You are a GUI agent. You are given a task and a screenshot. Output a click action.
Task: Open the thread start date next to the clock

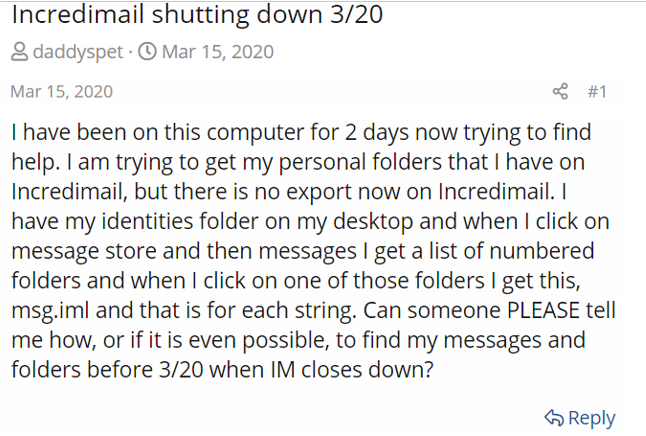218,52
